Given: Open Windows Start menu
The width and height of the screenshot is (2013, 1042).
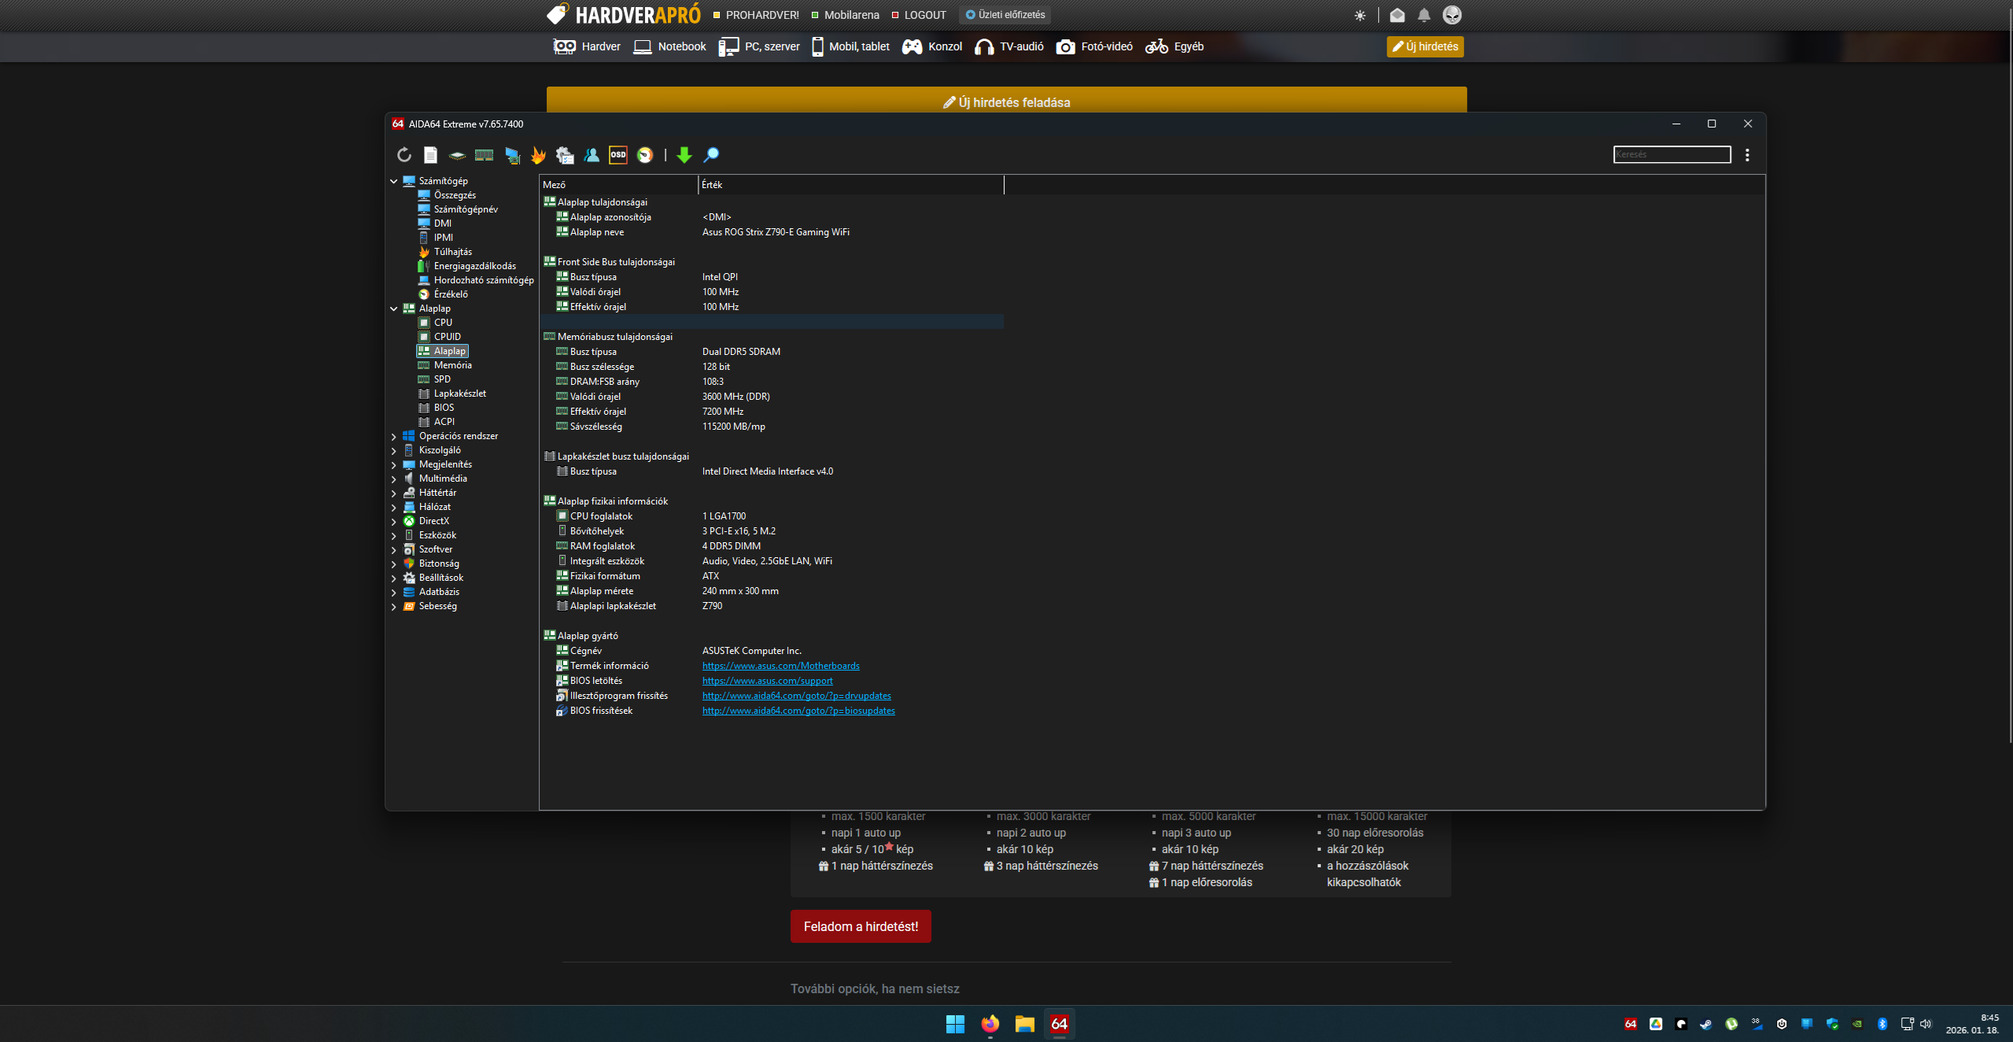Looking at the screenshot, I should tap(955, 1023).
